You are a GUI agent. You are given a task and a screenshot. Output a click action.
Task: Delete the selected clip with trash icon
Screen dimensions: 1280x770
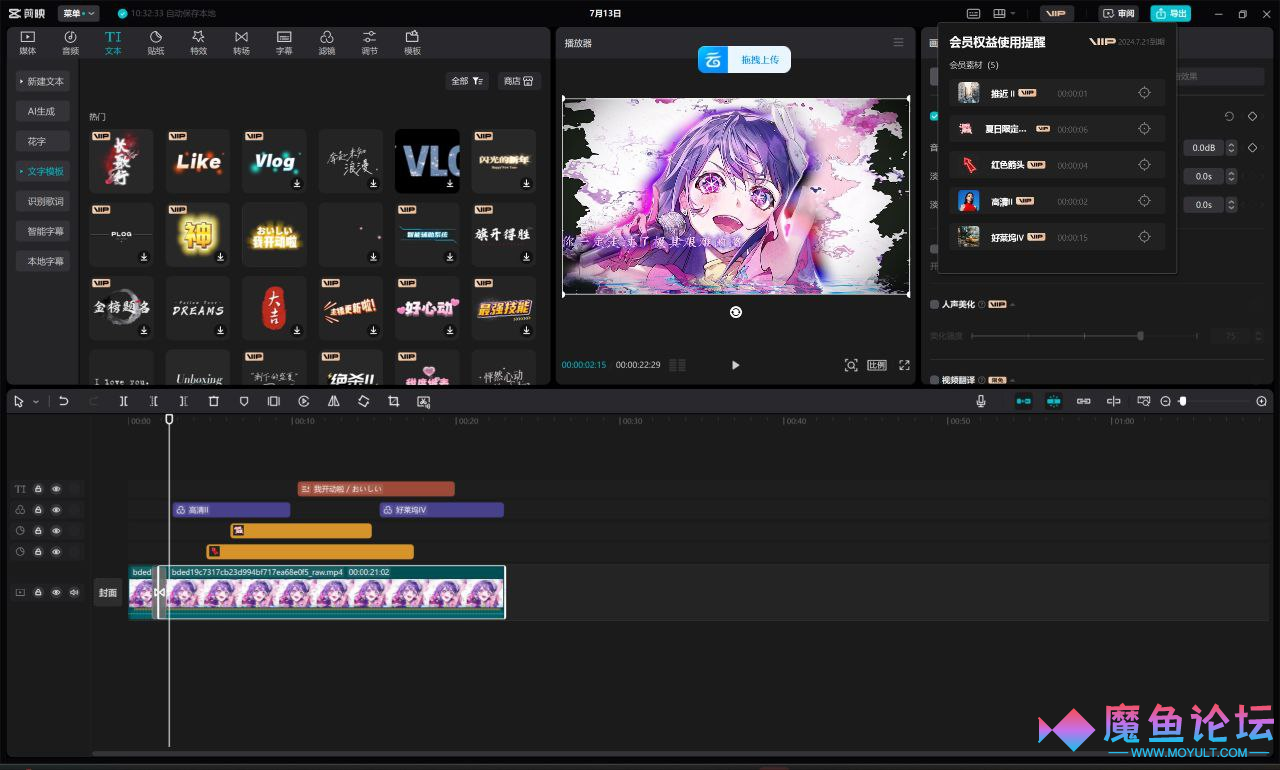(x=213, y=401)
